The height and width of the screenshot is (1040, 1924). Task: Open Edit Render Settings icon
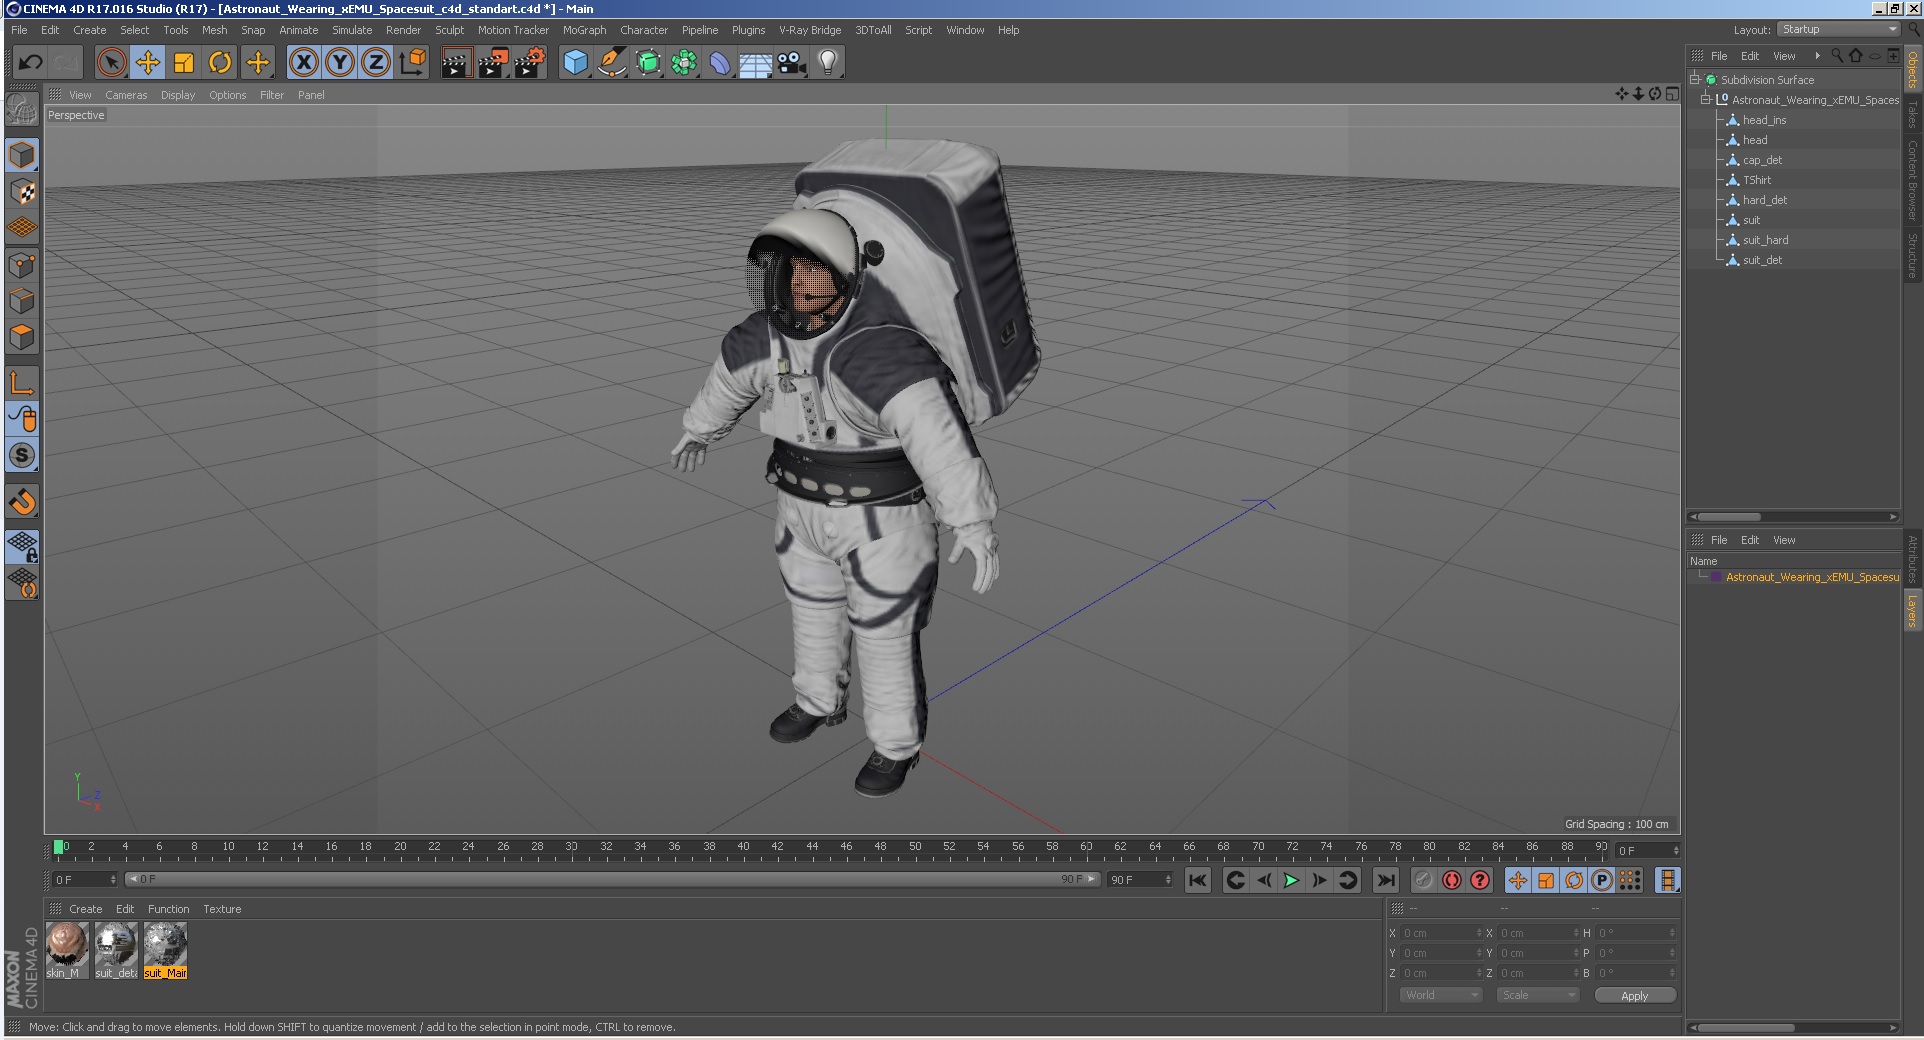coord(529,63)
